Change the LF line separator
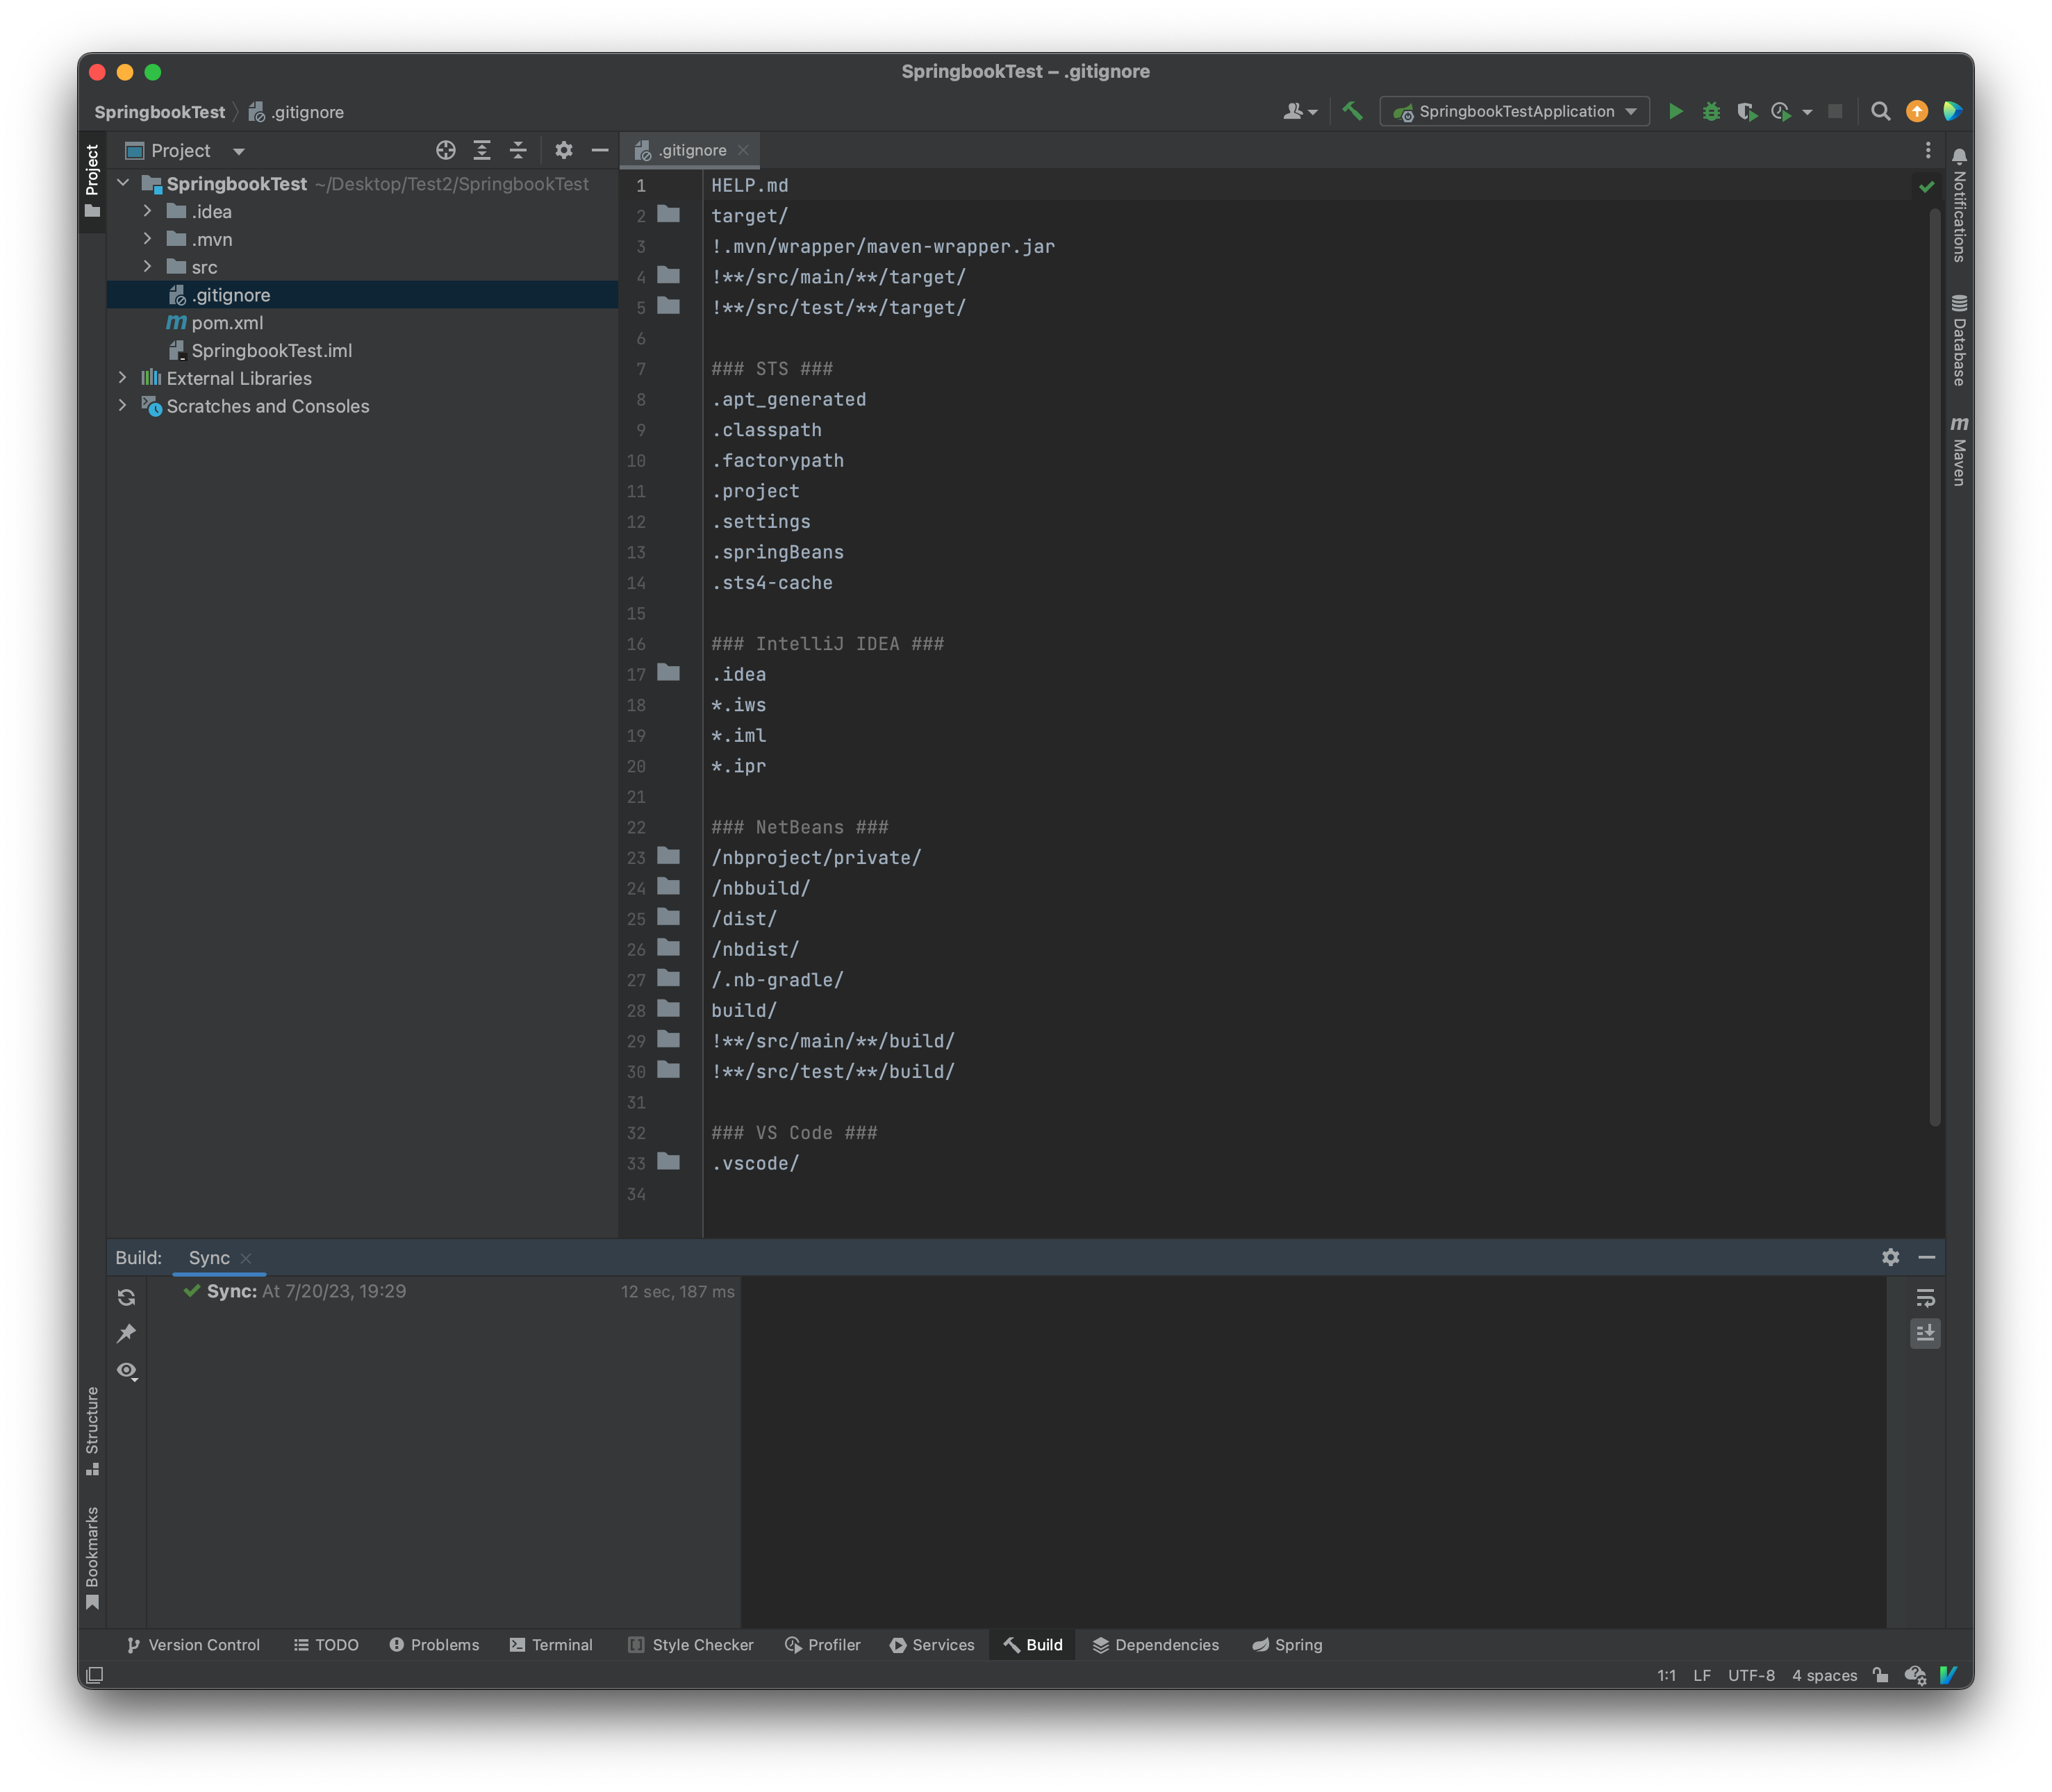The height and width of the screenshot is (1792, 2052). pos(1701,1675)
